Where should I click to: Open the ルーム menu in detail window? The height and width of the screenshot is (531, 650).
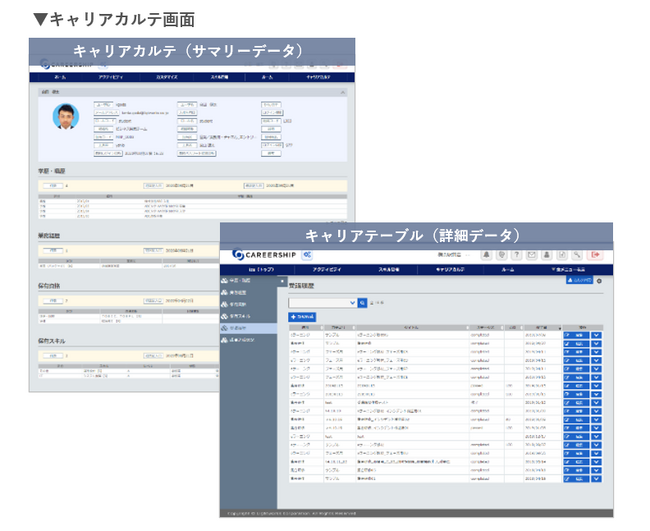pos(508,270)
